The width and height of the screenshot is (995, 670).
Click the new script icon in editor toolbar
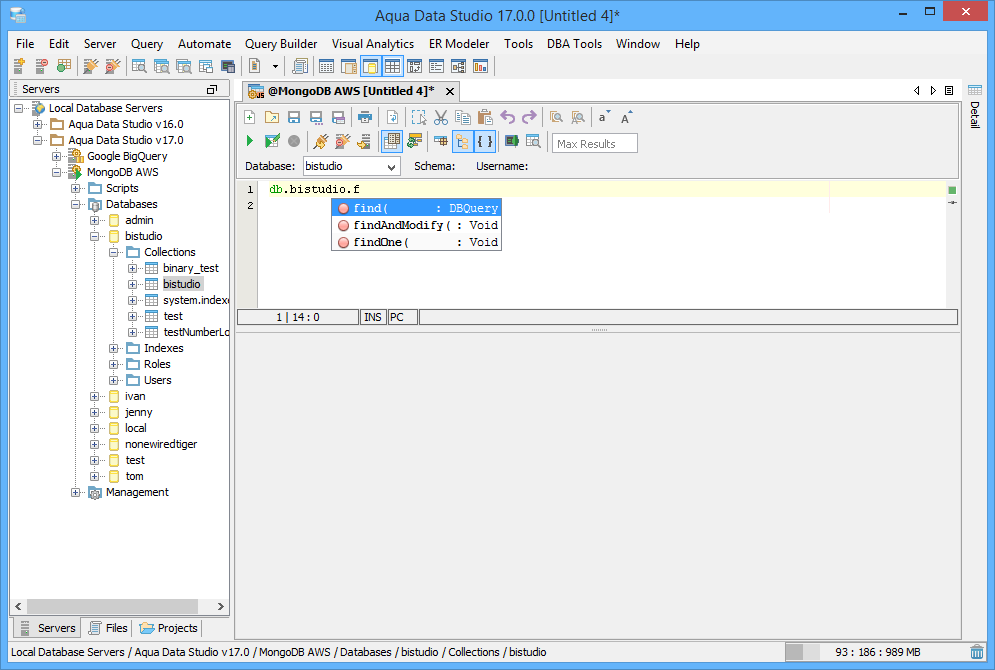coord(249,117)
